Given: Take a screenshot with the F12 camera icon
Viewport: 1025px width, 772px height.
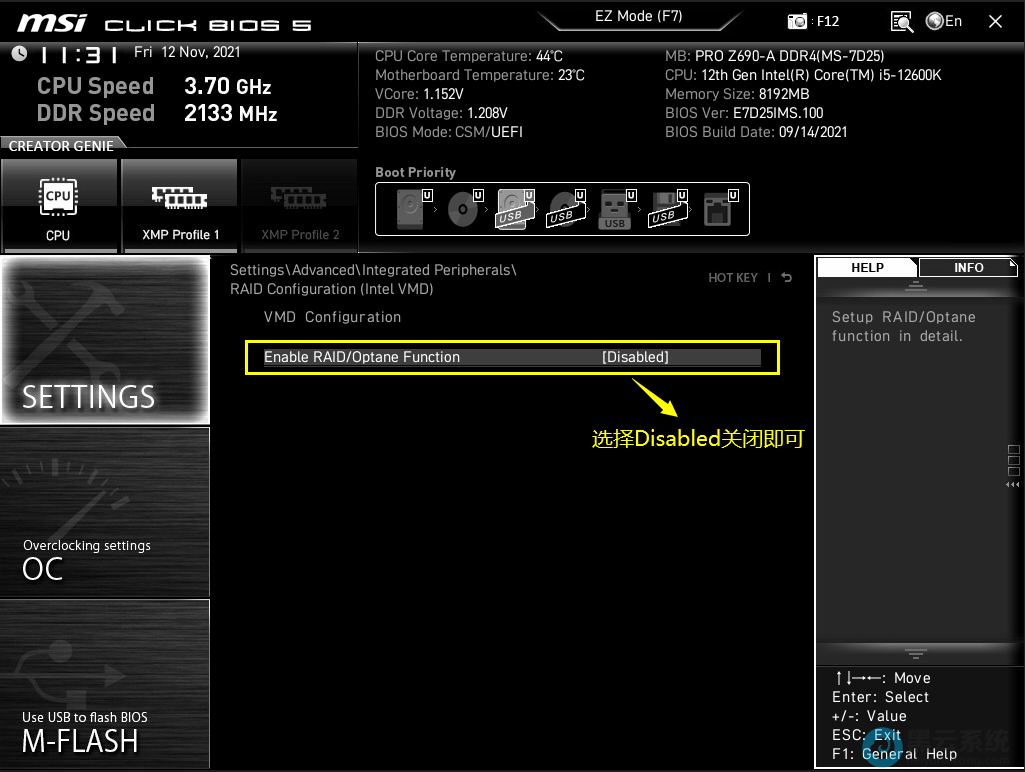Looking at the screenshot, I should [797, 21].
